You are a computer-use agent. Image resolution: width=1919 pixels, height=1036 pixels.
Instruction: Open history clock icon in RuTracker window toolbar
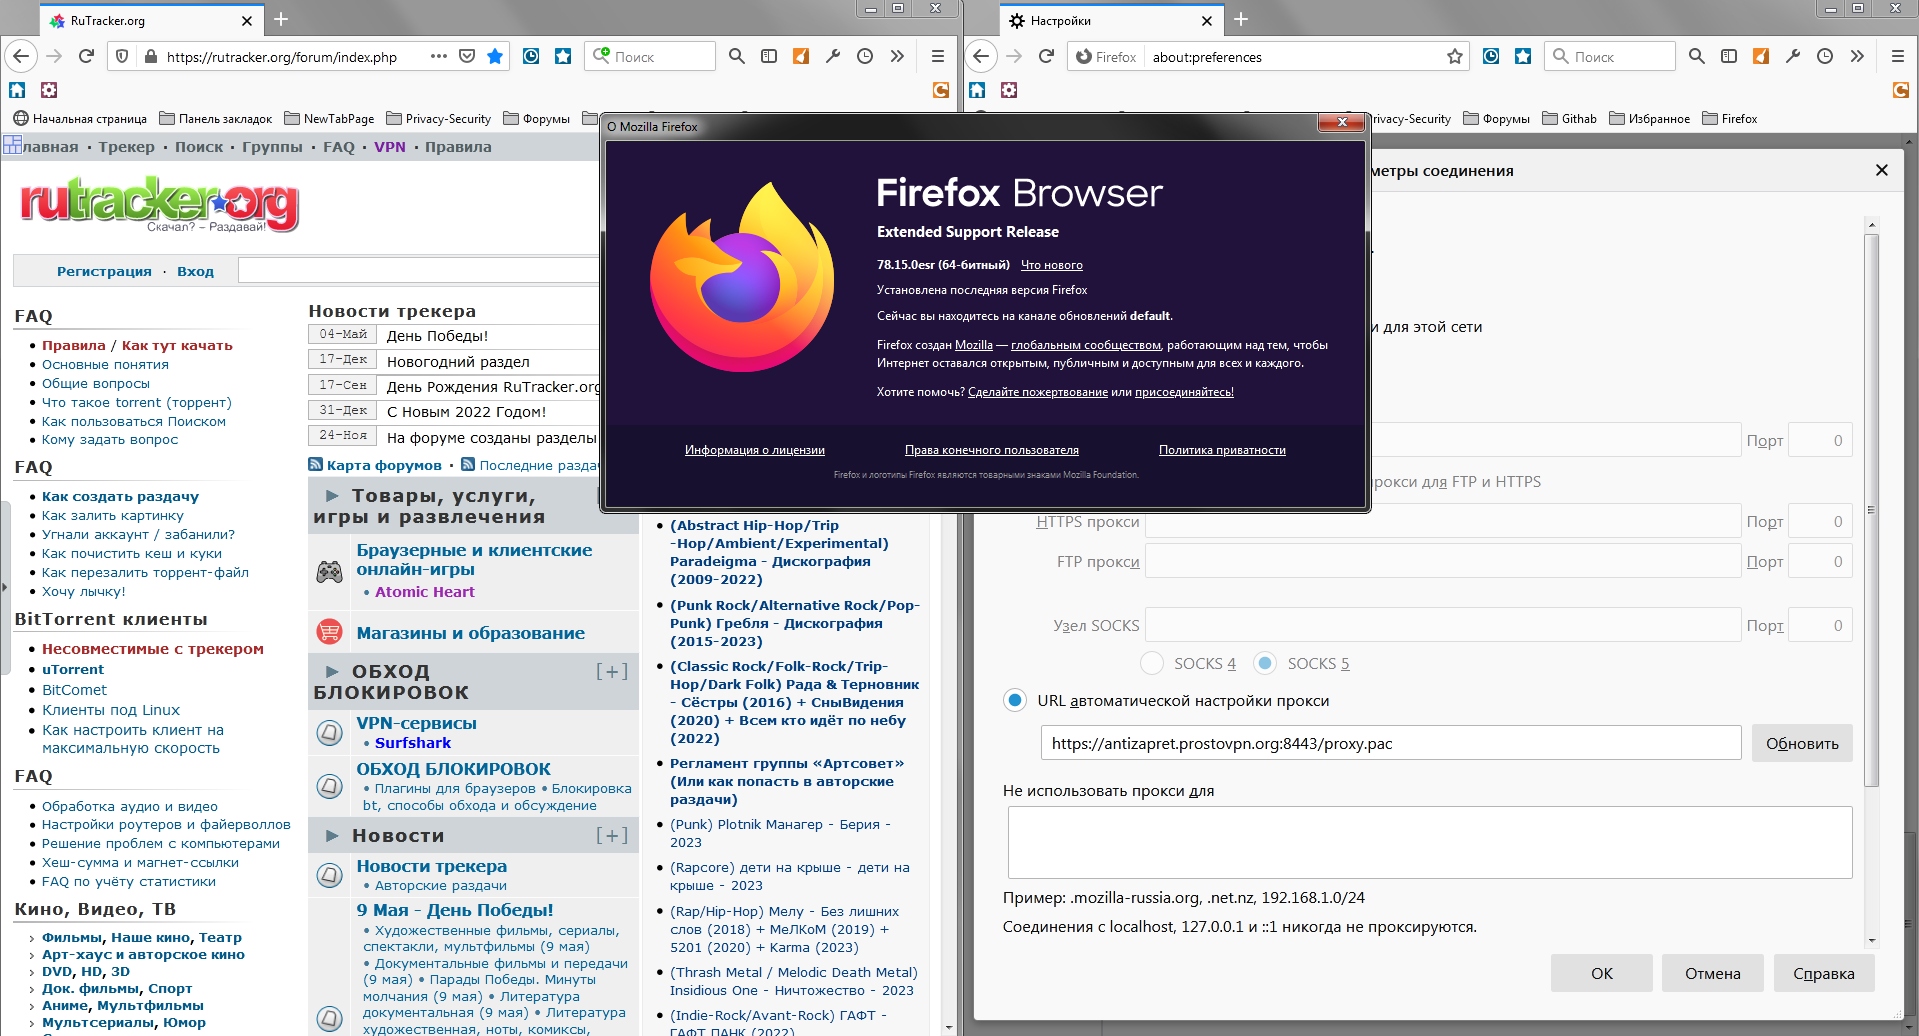click(865, 57)
